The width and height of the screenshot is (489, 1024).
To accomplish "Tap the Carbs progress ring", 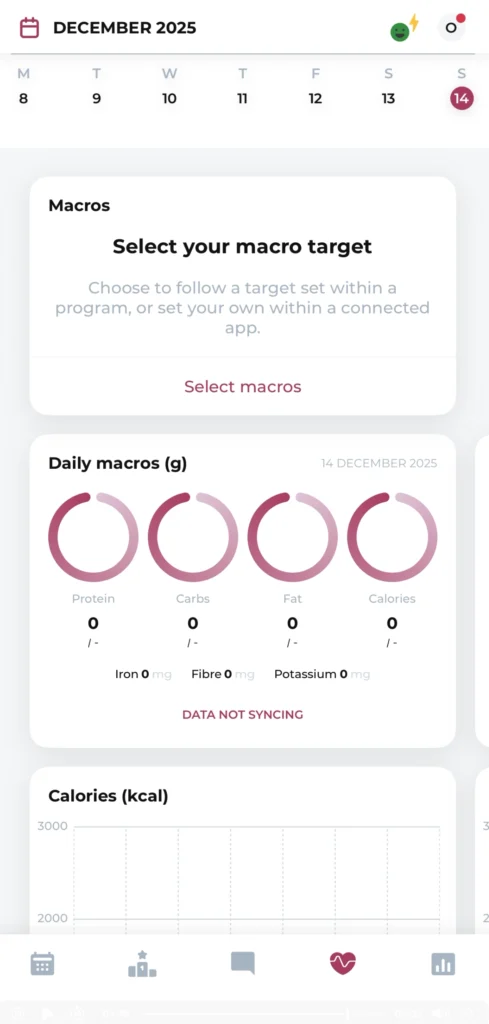I will (x=193, y=537).
